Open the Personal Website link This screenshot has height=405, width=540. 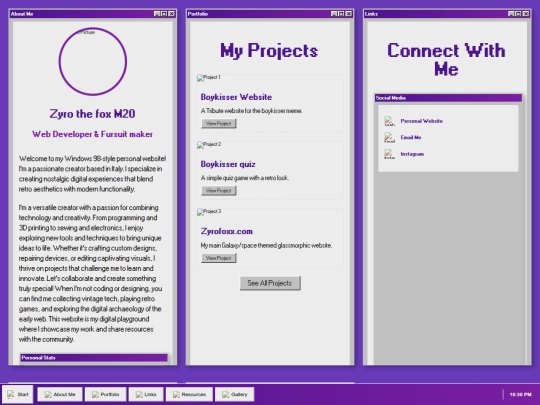(x=422, y=121)
